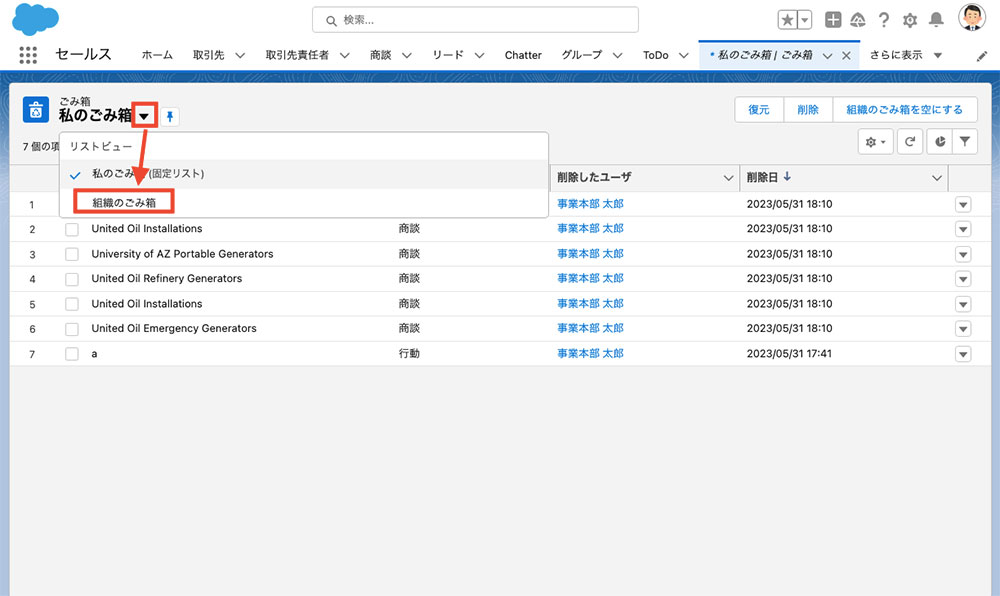Open the App Launcher grid icon

click(28, 55)
